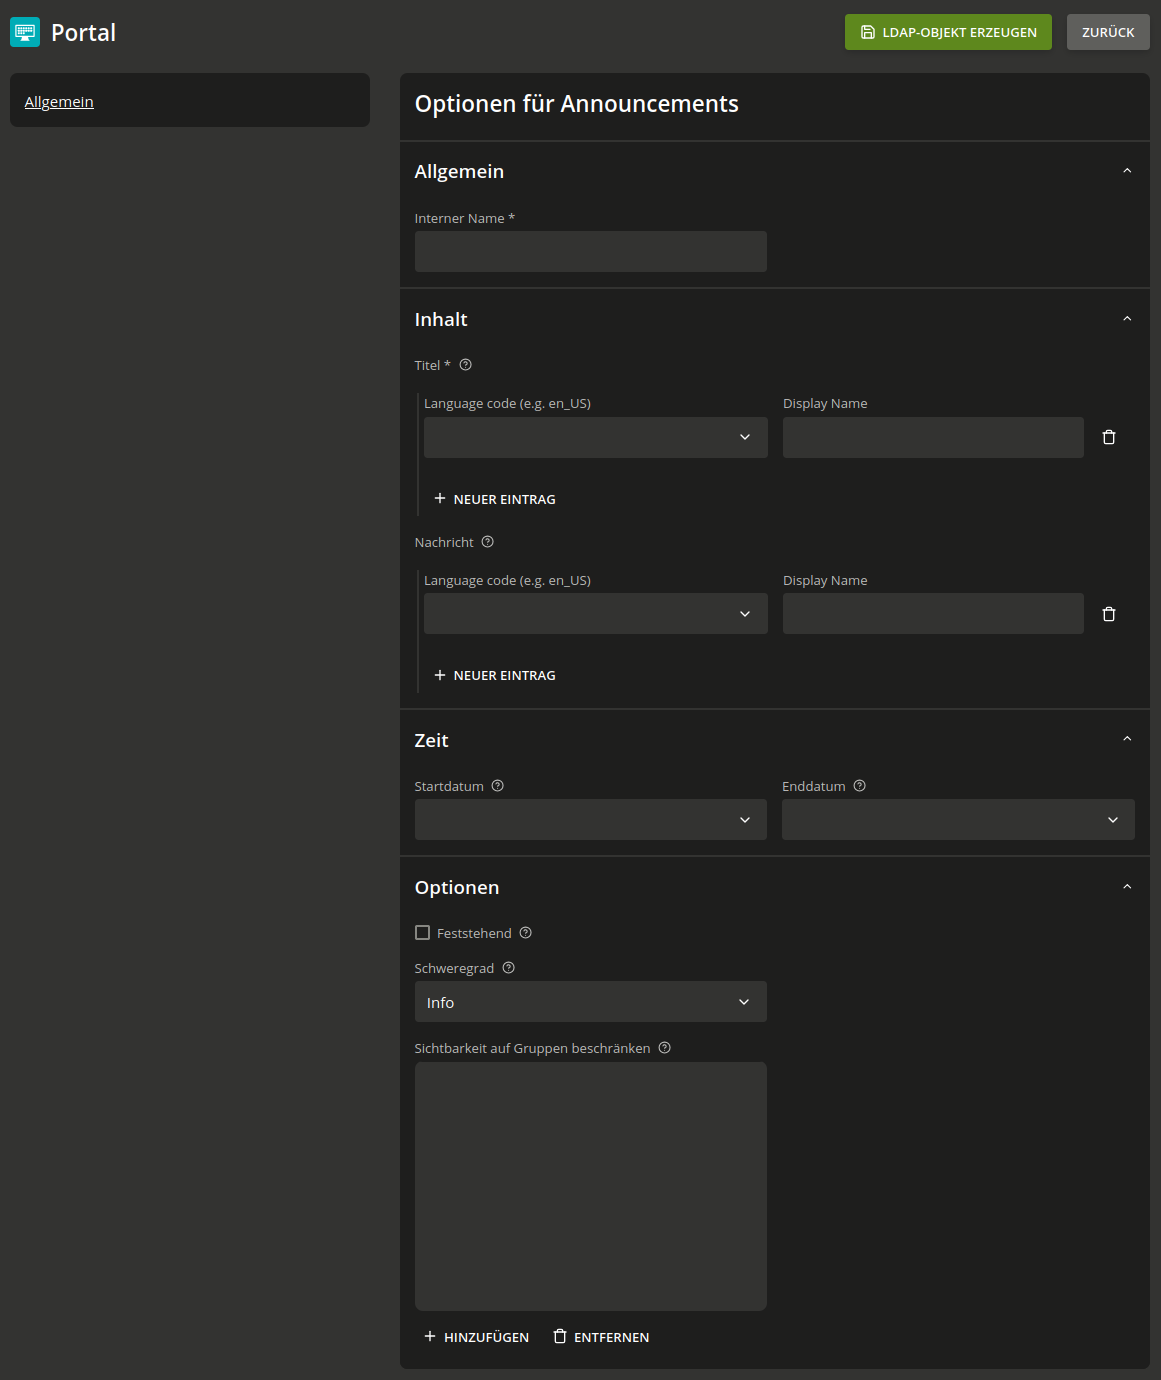Go back with the Zurück button
The image size is (1161, 1380).
click(1108, 32)
